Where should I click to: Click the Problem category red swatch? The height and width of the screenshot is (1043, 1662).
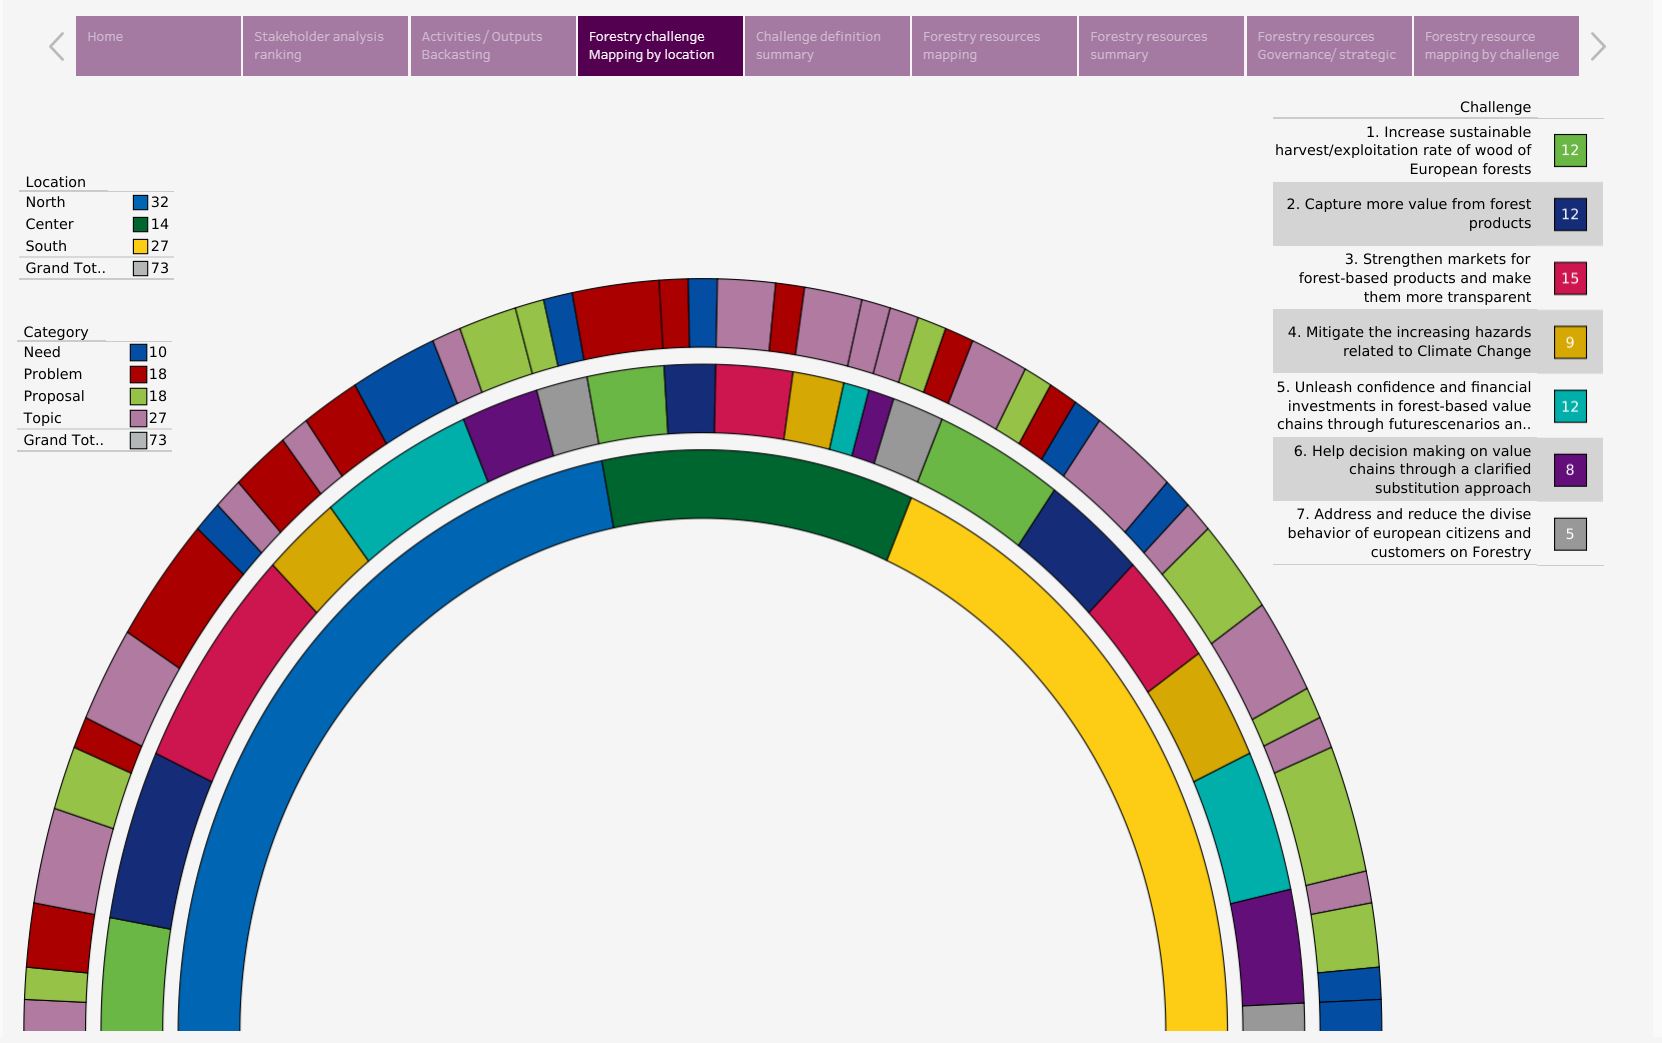pos(138,374)
